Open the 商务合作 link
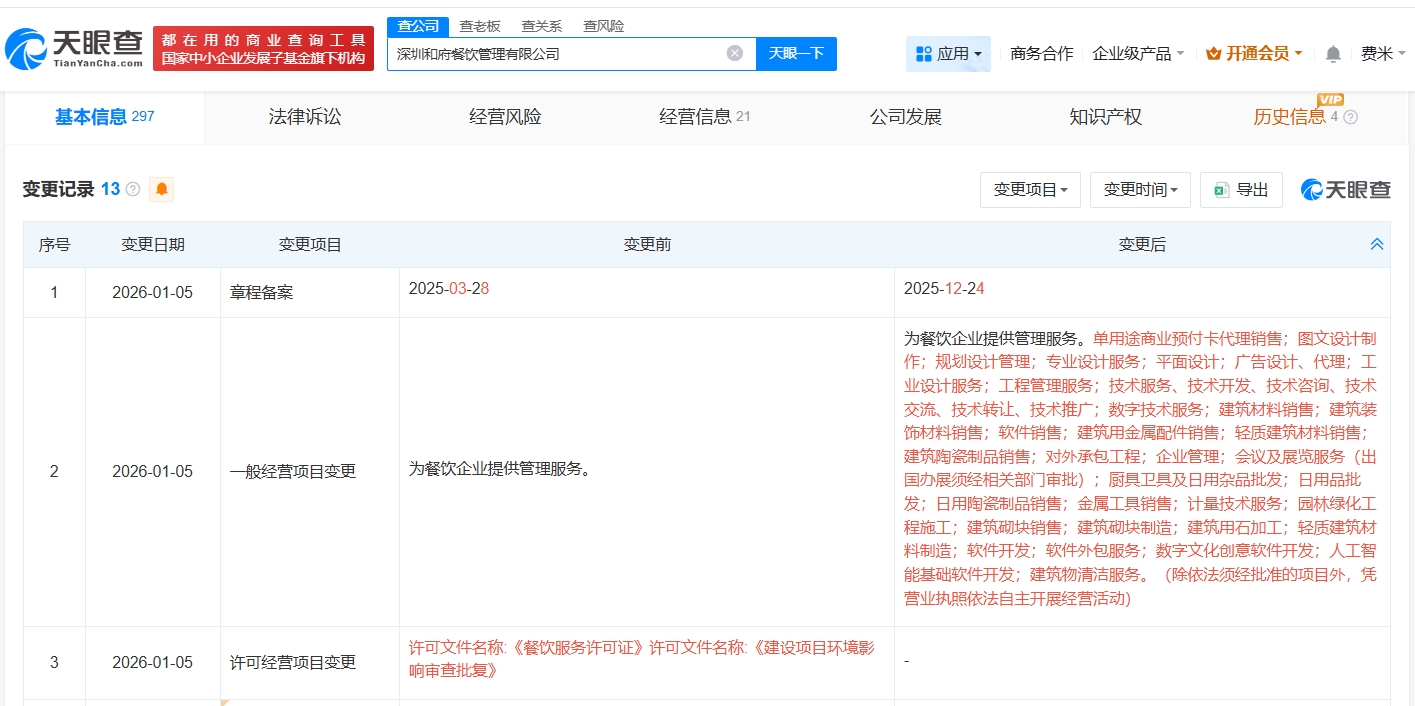The image size is (1415, 706). click(x=1041, y=54)
